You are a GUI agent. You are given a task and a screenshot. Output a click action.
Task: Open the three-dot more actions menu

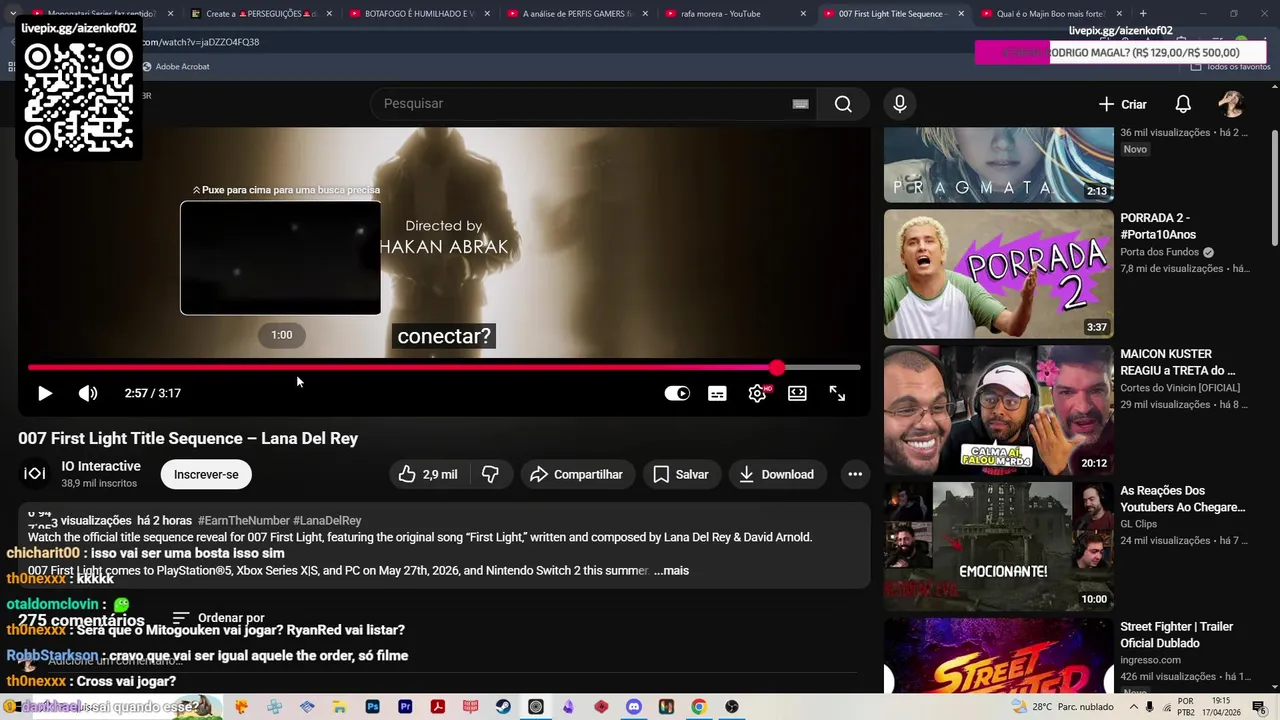[854, 474]
